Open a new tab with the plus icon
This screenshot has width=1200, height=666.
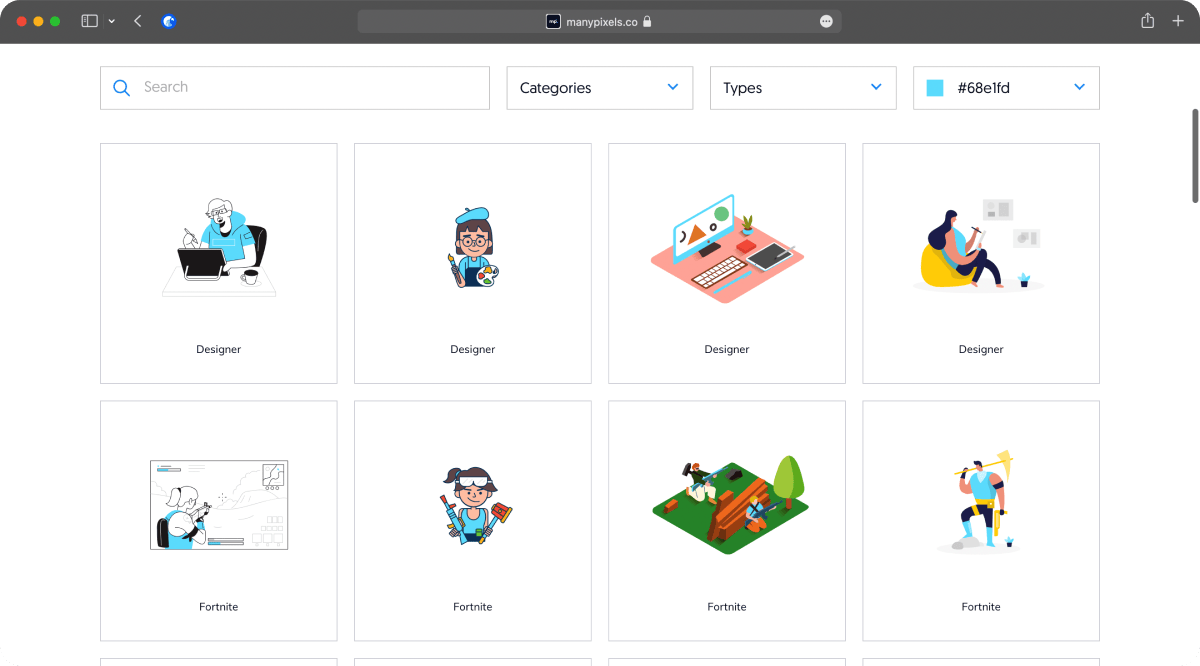[x=1178, y=21]
